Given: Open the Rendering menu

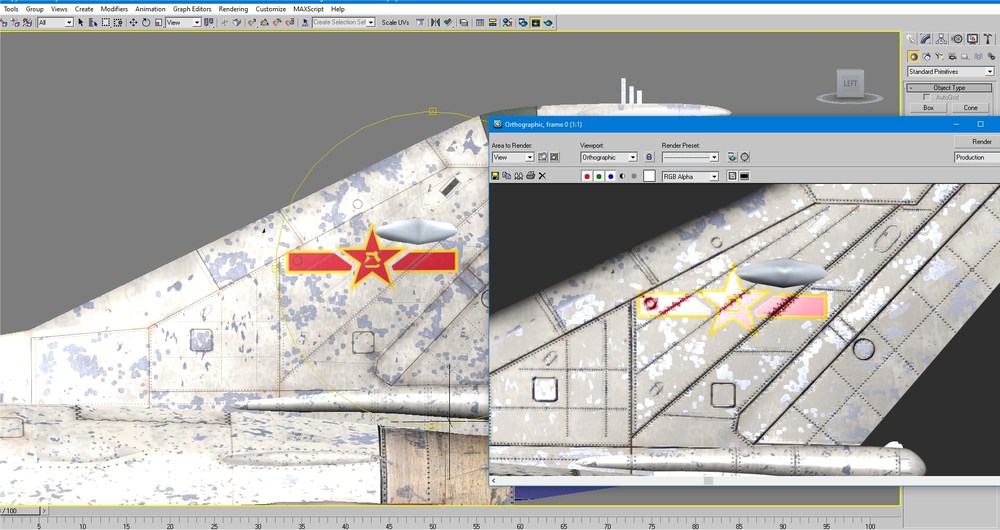Looking at the screenshot, I should tap(233, 9).
